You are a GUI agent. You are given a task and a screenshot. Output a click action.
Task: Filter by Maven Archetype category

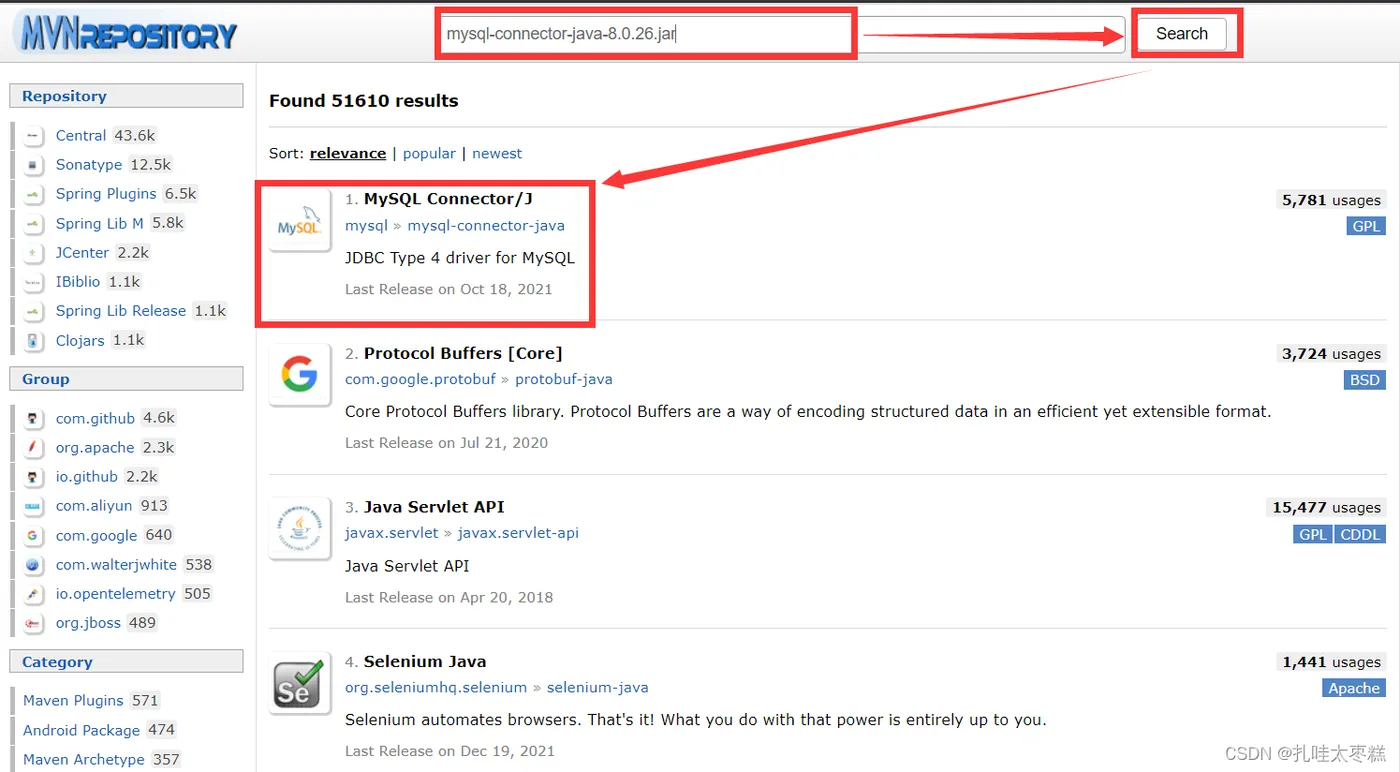point(84,760)
